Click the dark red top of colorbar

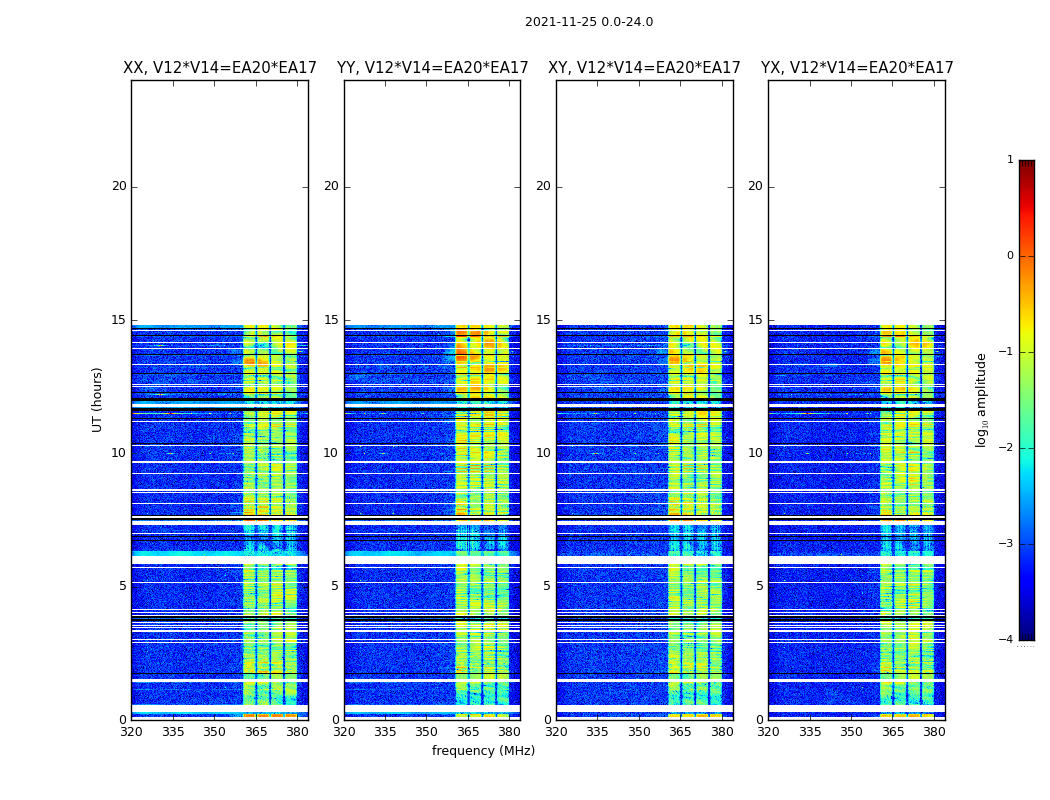[1027, 165]
